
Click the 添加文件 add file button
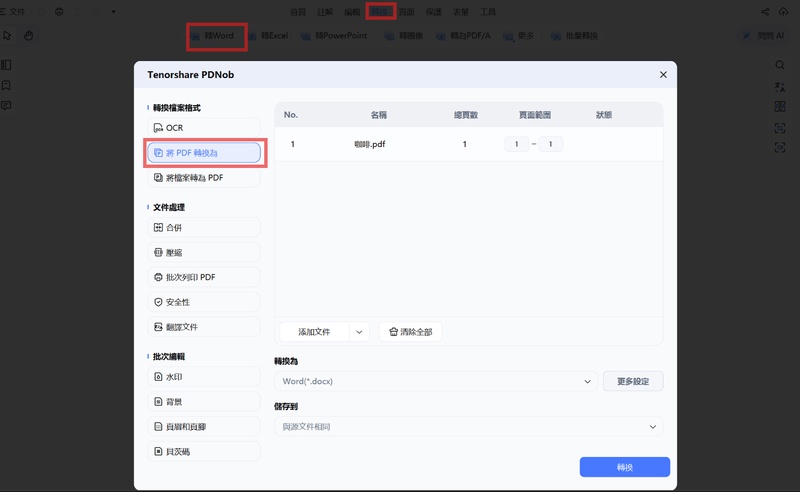[314, 332]
